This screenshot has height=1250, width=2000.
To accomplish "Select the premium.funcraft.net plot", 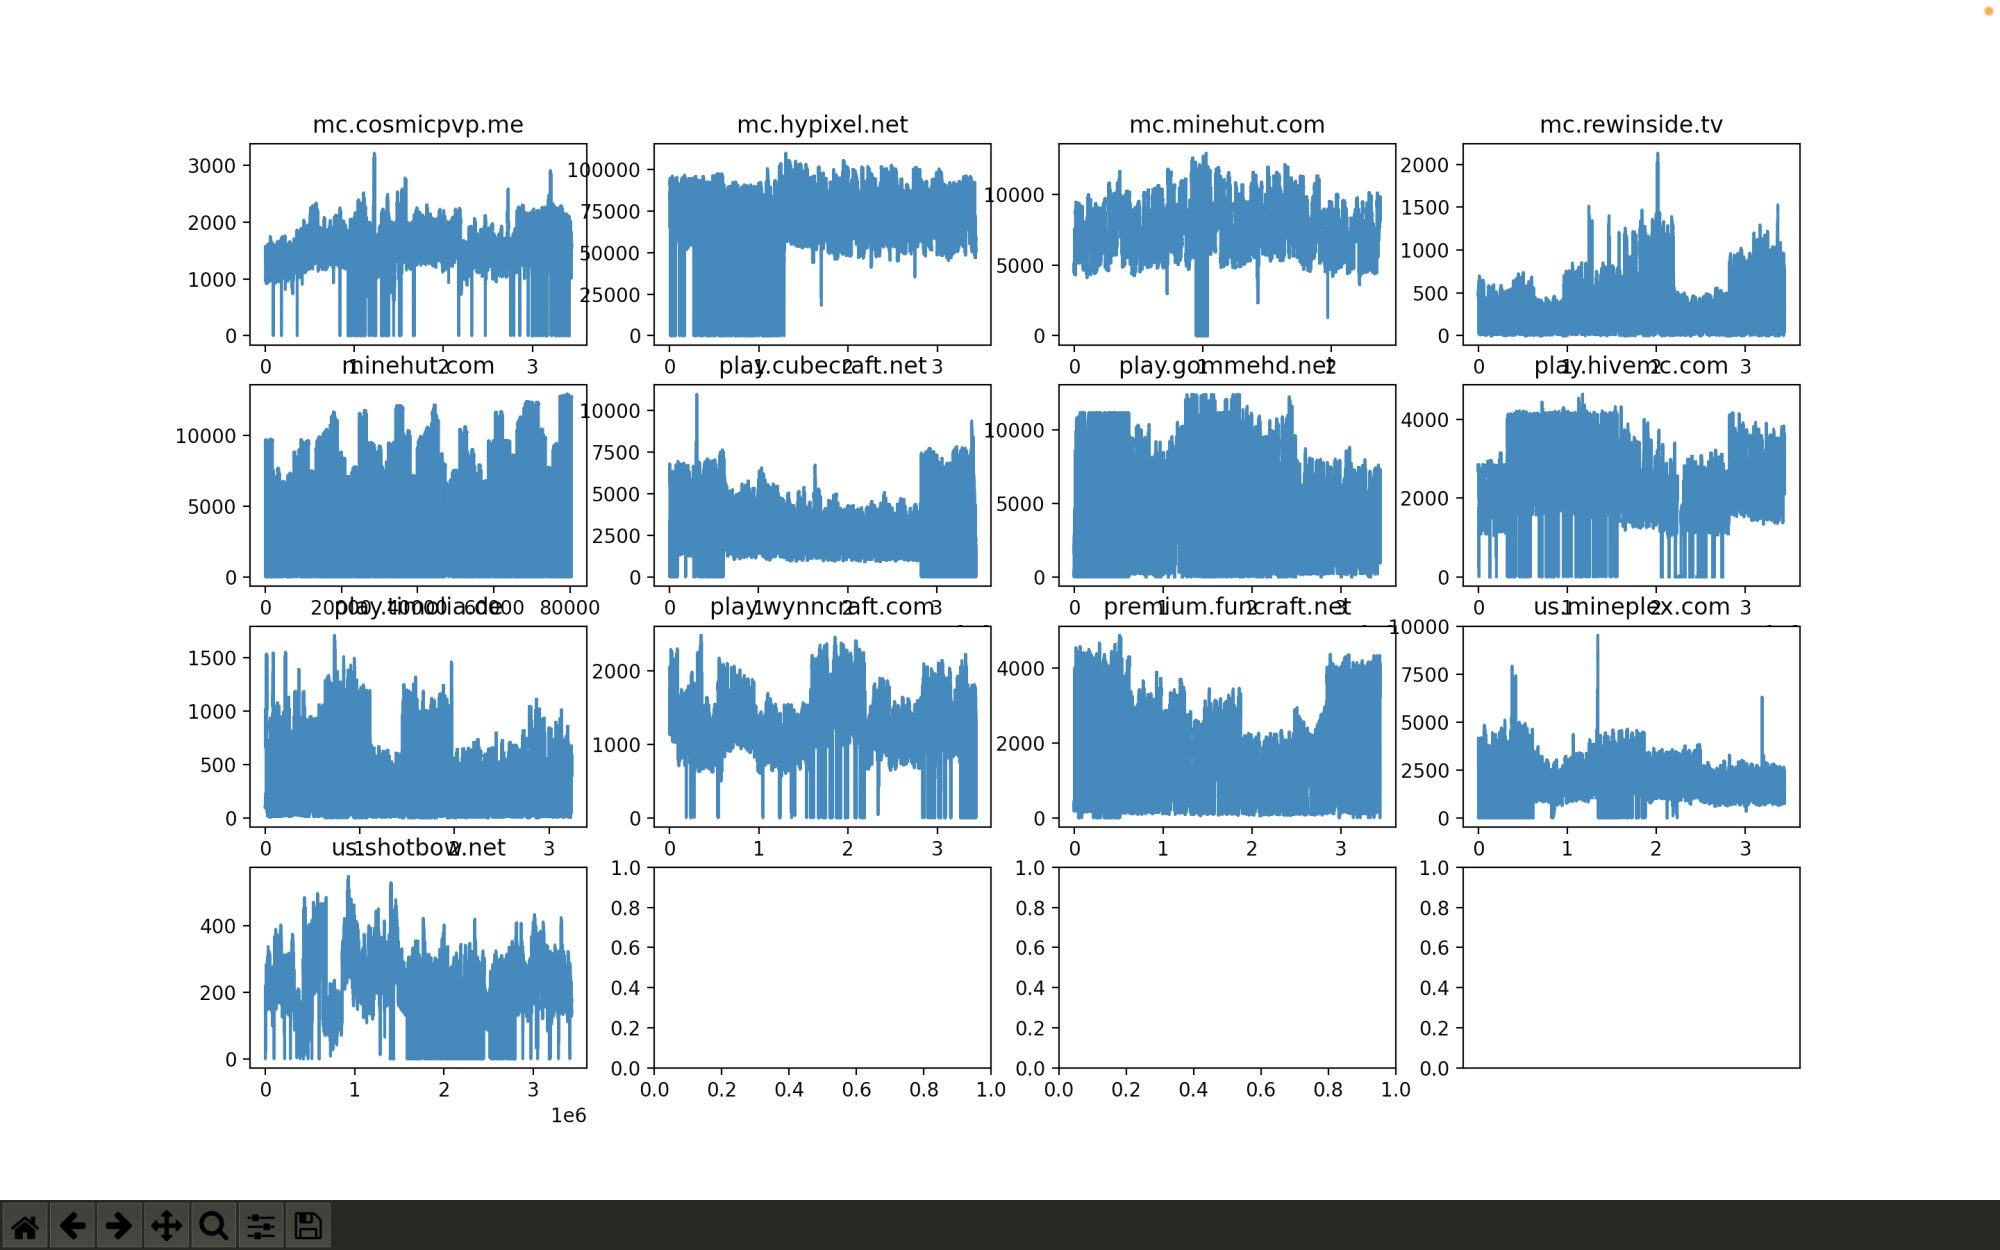I will click(1227, 726).
